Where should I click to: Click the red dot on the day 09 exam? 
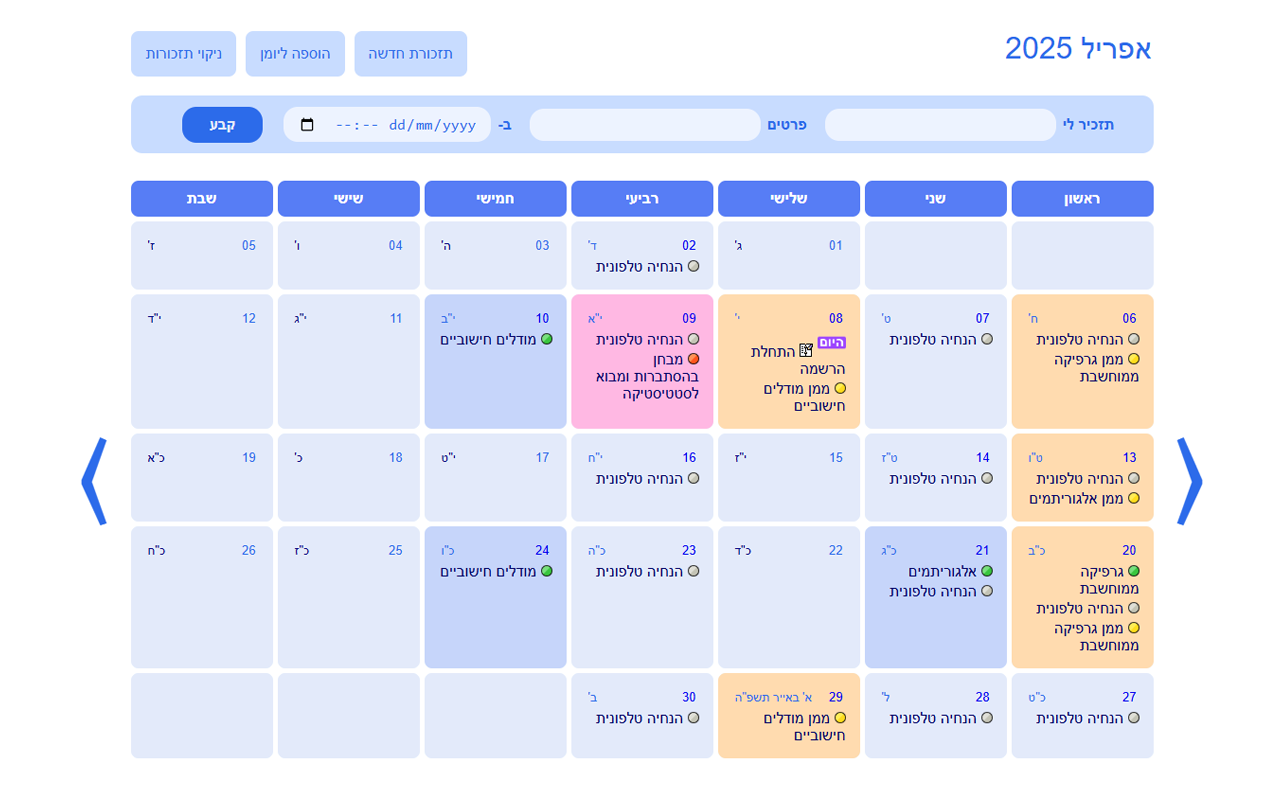click(x=693, y=359)
